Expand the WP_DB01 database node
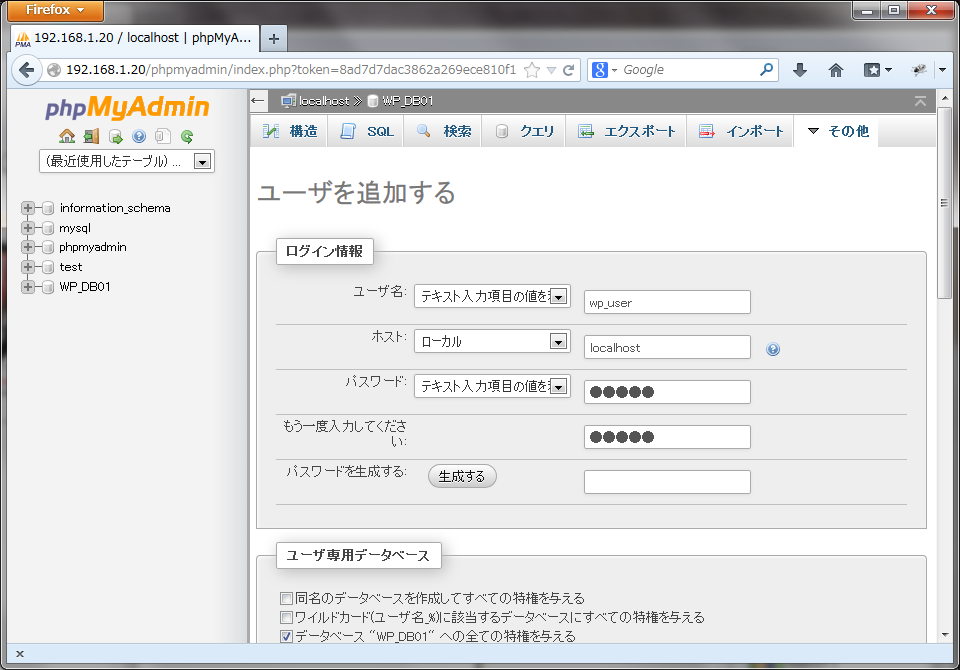Image resolution: width=960 pixels, height=670 pixels. click(28, 287)
